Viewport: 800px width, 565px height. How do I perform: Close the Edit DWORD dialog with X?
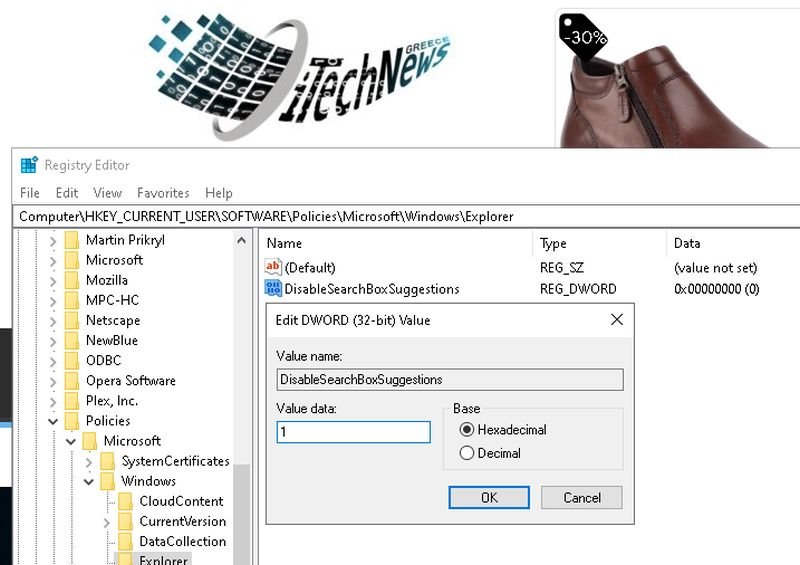[616, 320]
